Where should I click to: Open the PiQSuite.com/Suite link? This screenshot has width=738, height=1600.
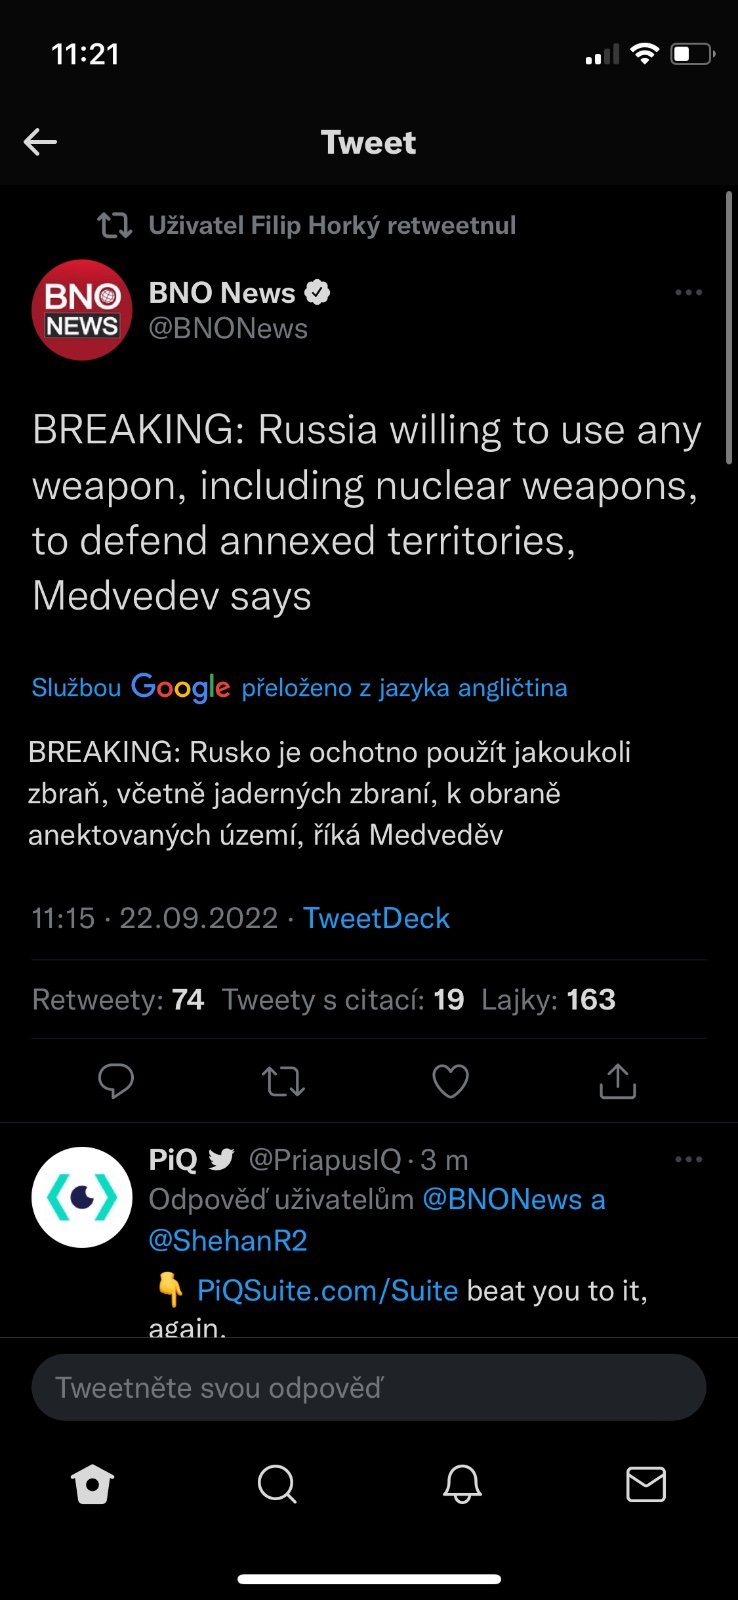327,1291
